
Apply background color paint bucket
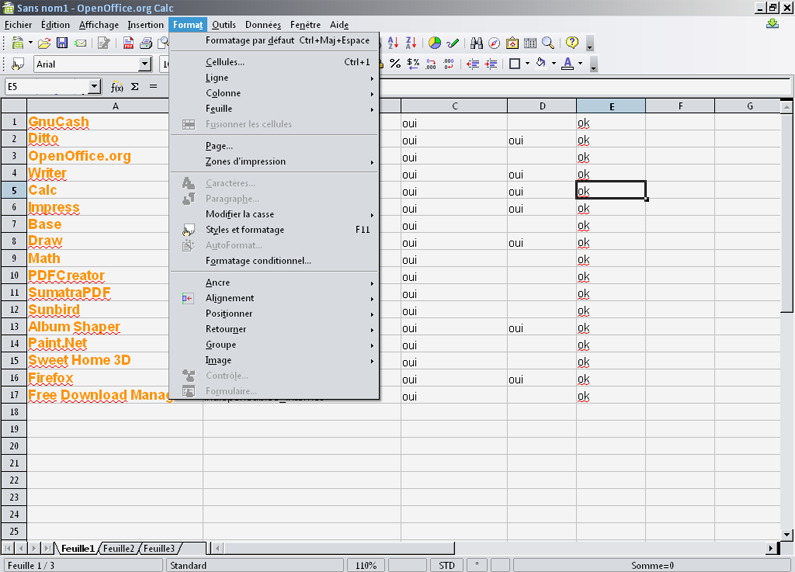(x=541, y=63)
